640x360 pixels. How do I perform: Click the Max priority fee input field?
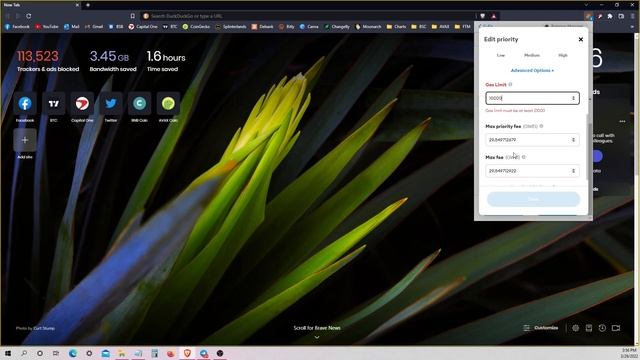pyautogui.click(x=532, y=140)
